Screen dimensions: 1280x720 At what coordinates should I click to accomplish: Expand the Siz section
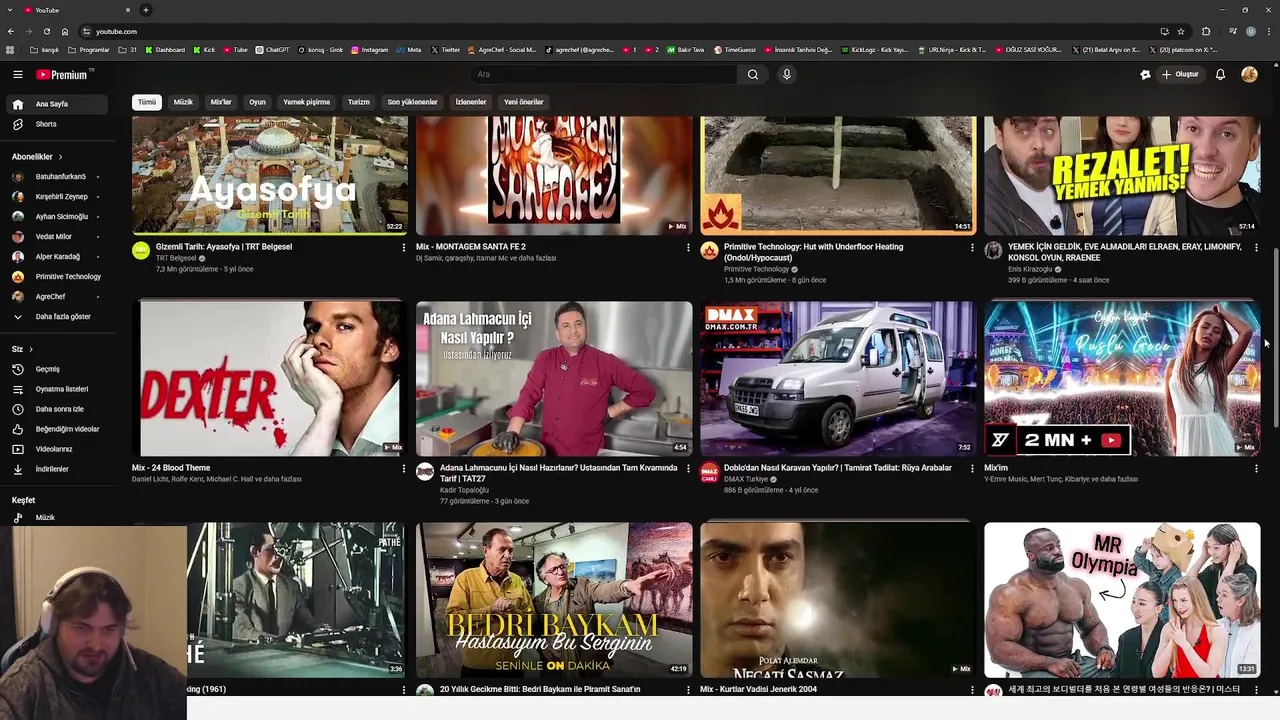coord(22,349)
